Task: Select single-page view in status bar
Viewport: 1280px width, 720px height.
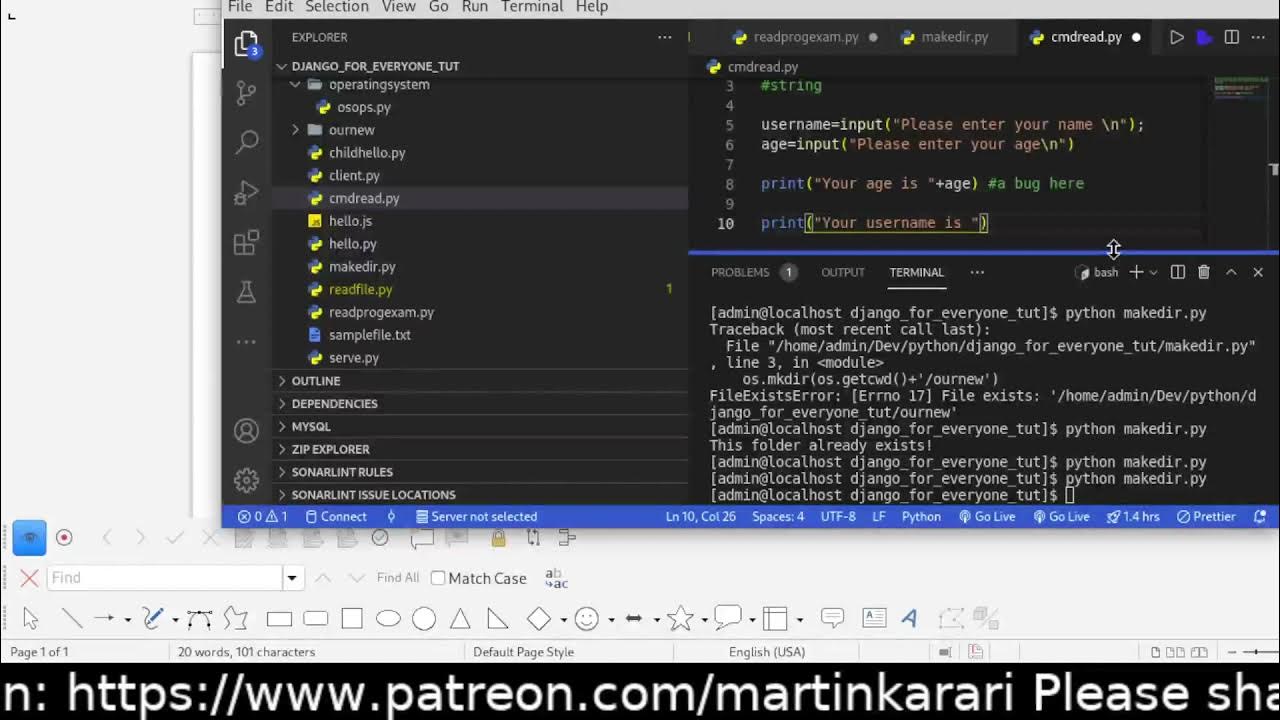Action: pyautogui.click(x=1155, y=652)
